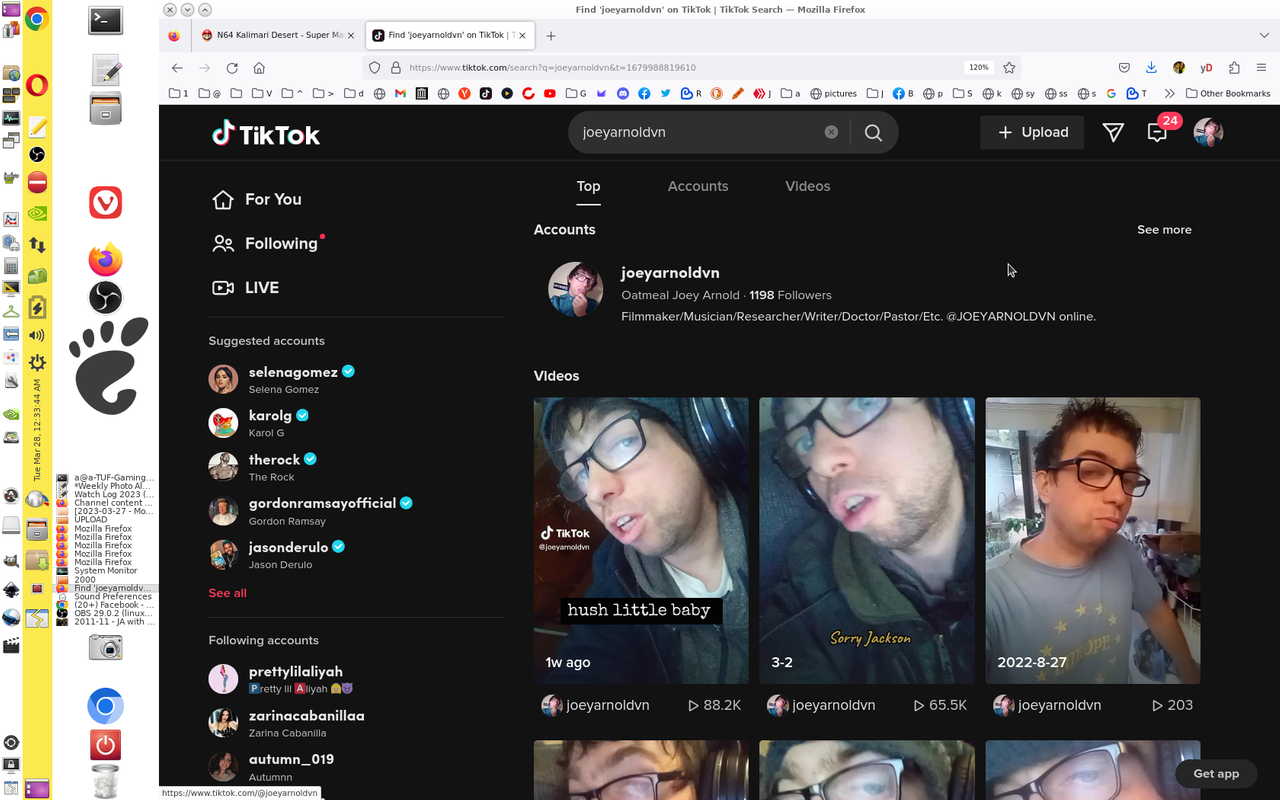The image size is (1280, 800).
Task: Switch to Accounts search tab
Action: coord(698,186)
